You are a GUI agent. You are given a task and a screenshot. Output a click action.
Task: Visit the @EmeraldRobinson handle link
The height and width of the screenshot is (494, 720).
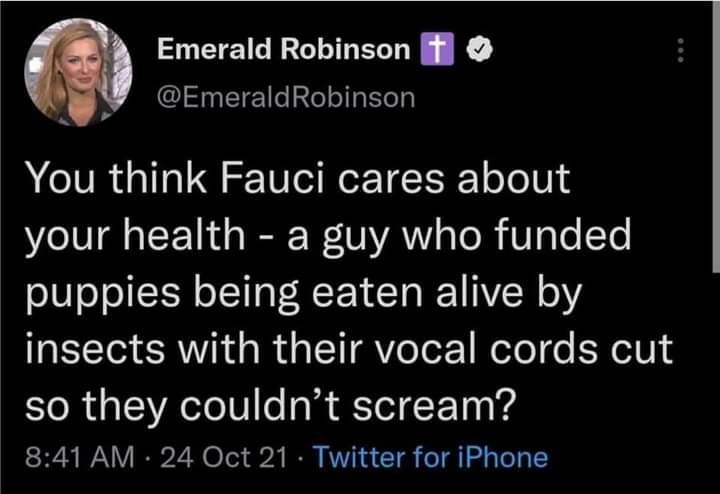pos(285,96)
